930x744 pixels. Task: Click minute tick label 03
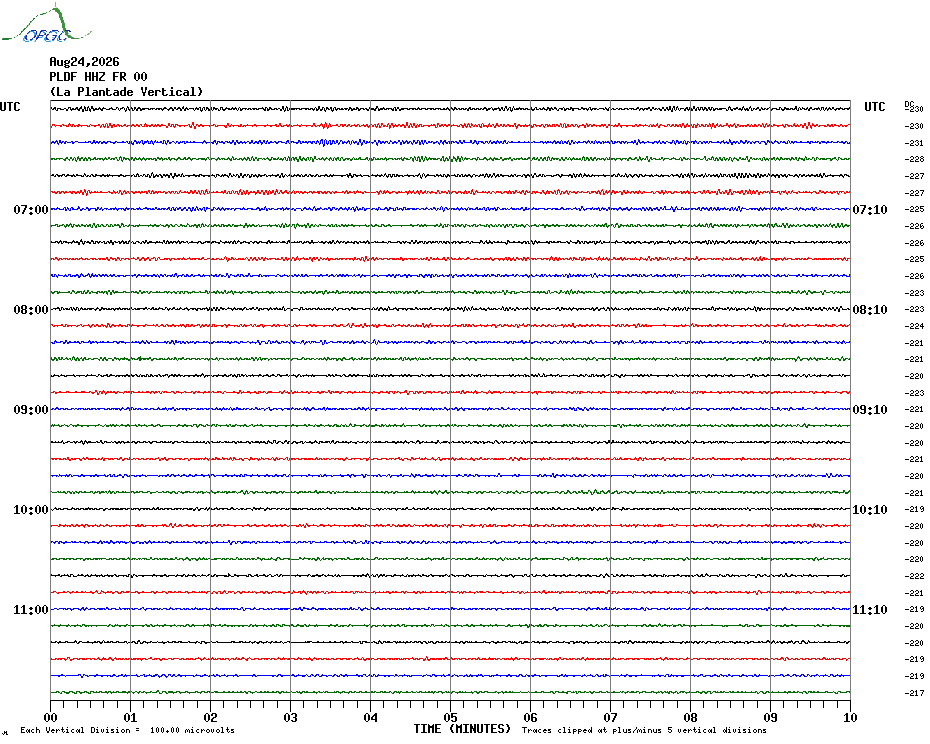point(291,717)
